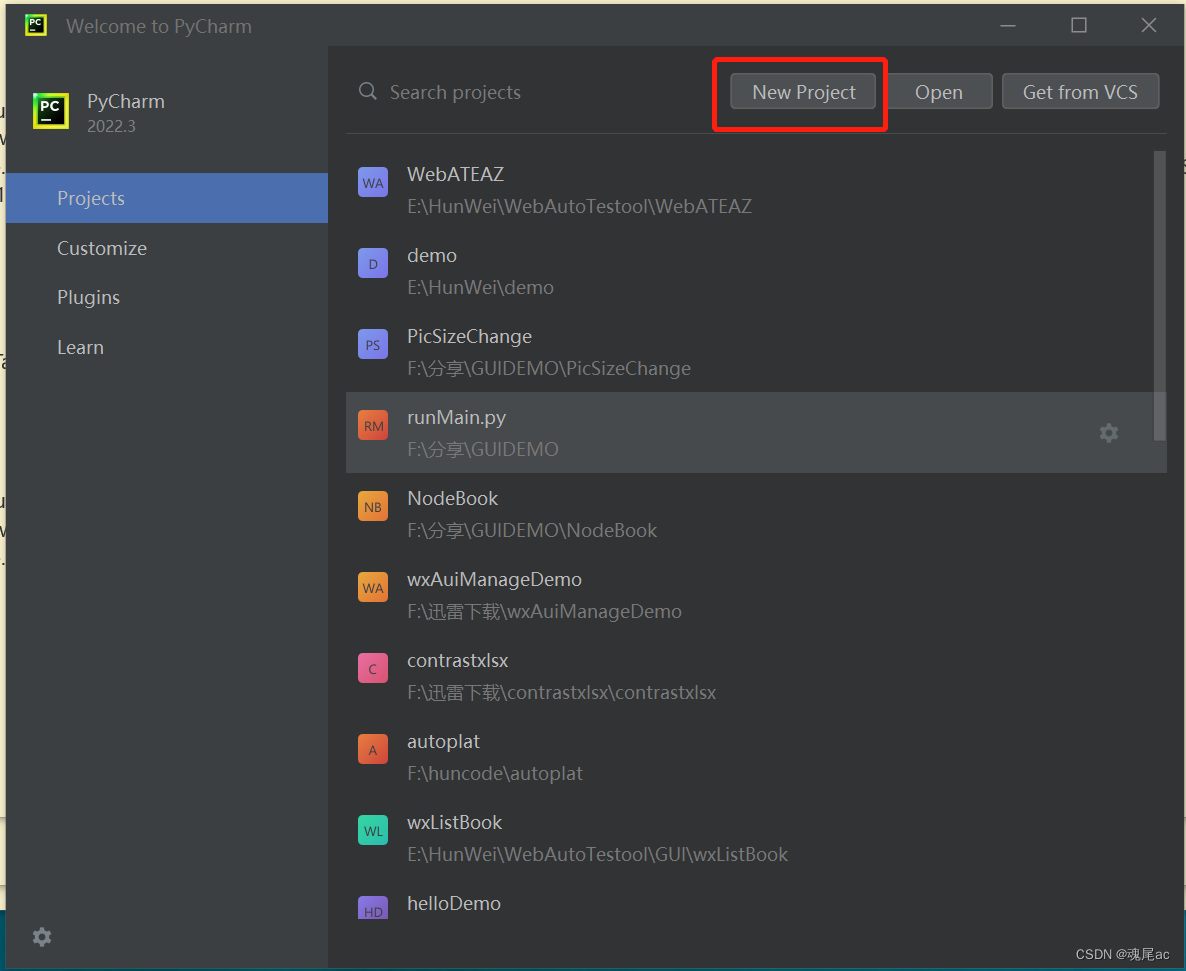Click the HD icon of helloDemo
This screenshot has height=971, width=1186.
373,907
